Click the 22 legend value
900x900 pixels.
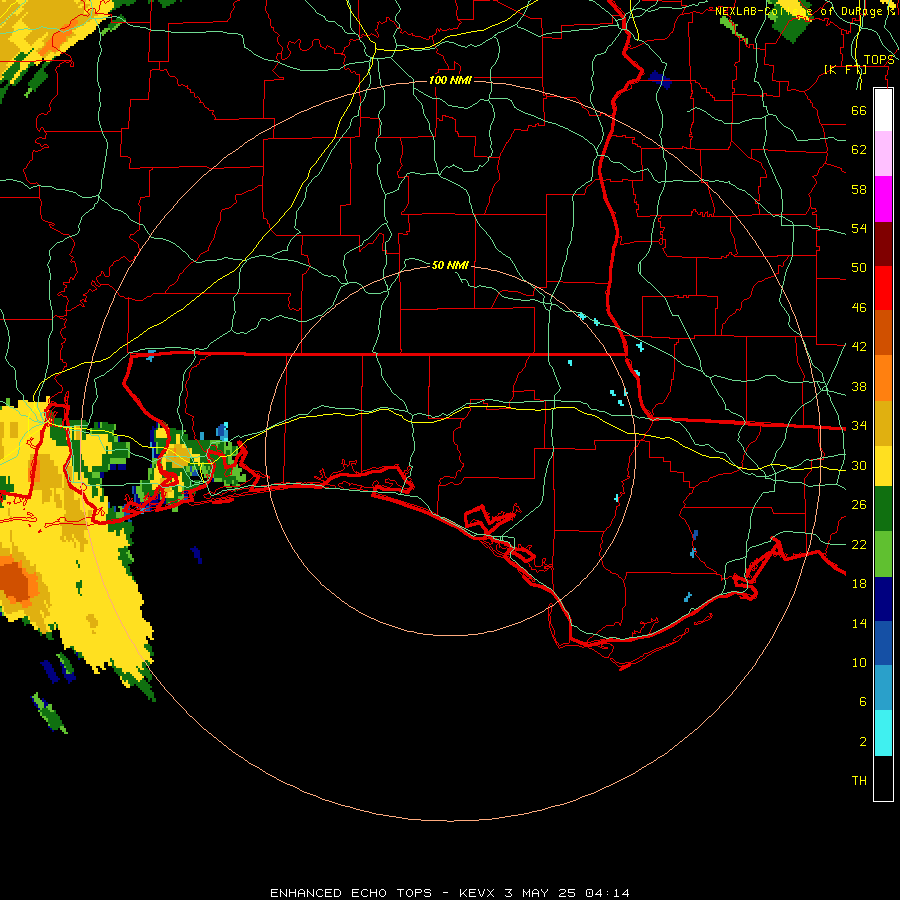(859, 544)
